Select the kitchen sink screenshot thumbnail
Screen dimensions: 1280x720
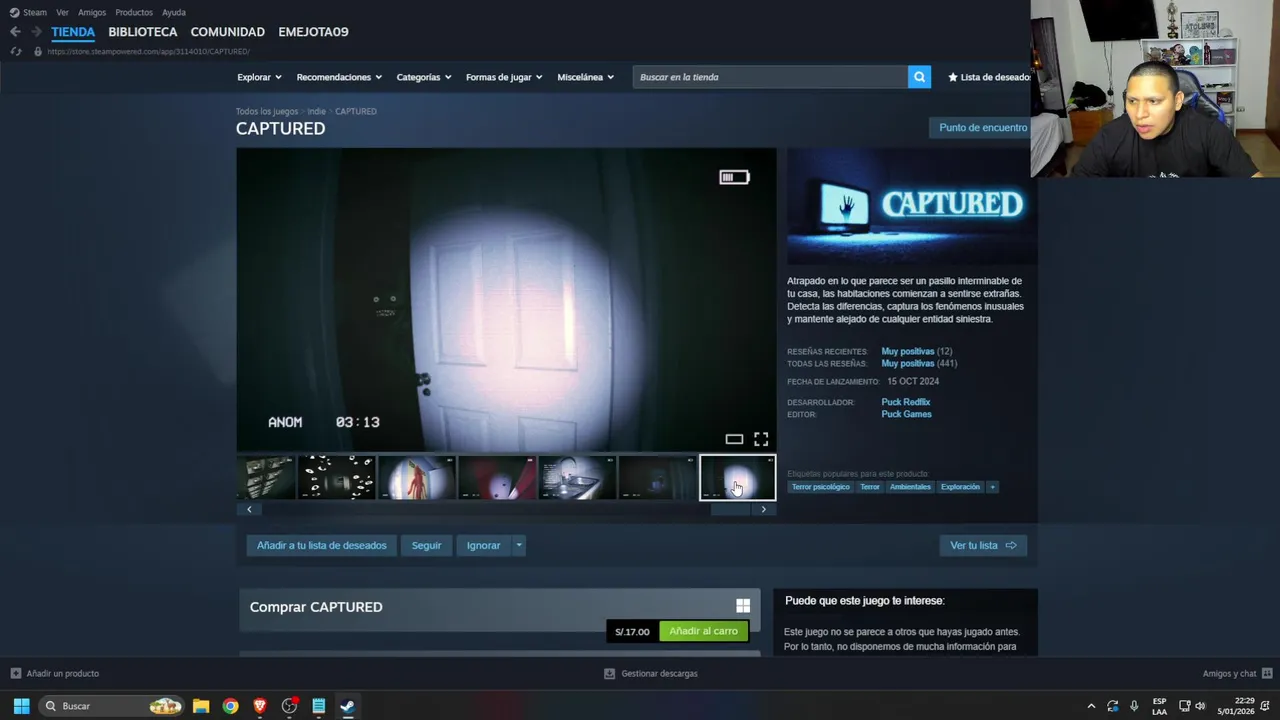click(577, 478)
